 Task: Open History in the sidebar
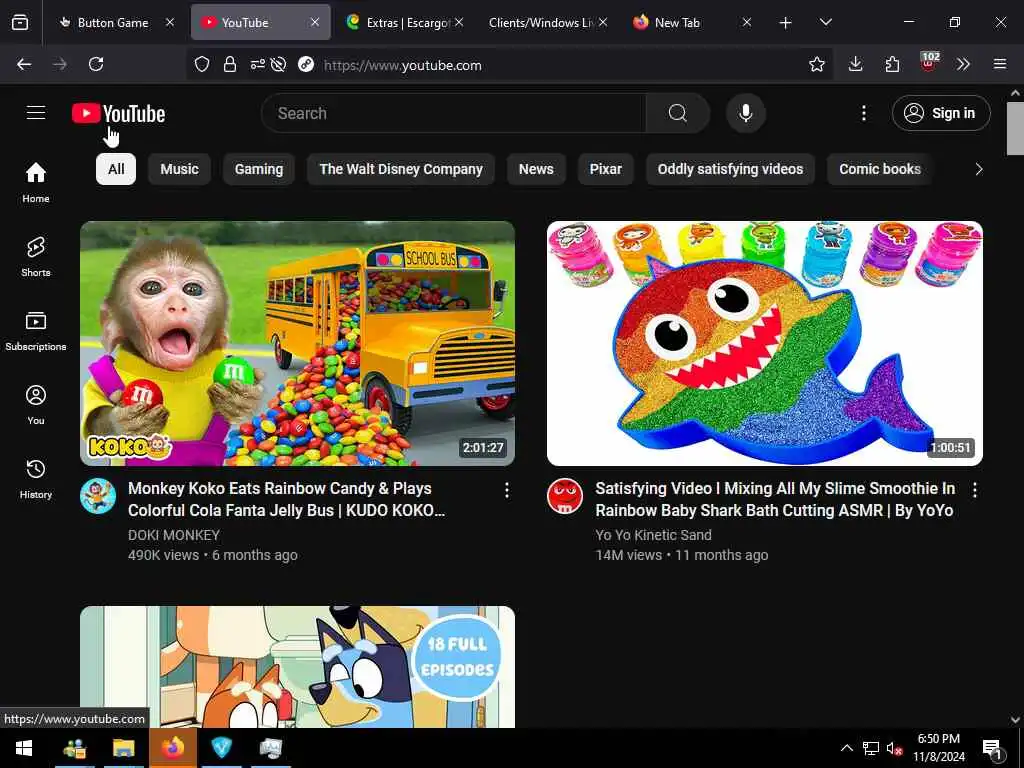click(x=36, y=479)
